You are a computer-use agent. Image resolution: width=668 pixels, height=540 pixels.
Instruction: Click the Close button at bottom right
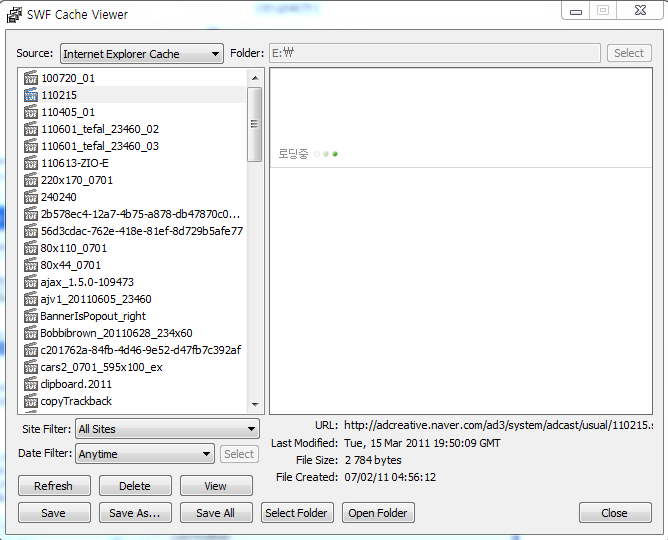point(615,513)
